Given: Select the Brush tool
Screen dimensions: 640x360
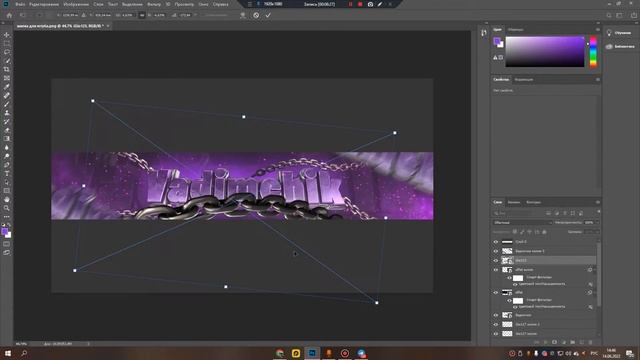Looking at the screenshot, I should 7,104.
